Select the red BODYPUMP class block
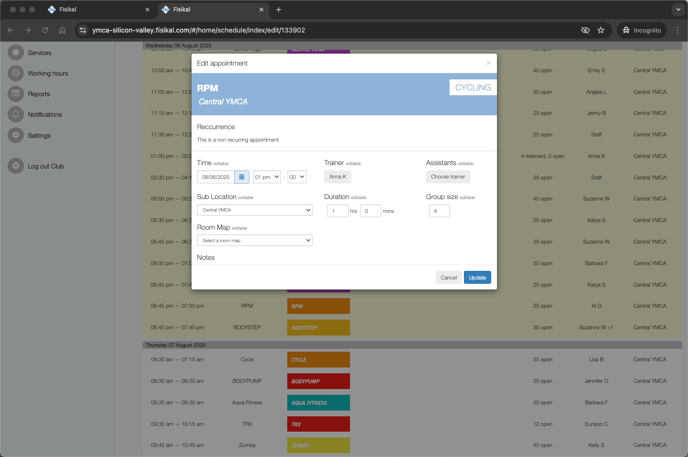The width and height of the screenshot is (688, 457). (x=319, y=381)
